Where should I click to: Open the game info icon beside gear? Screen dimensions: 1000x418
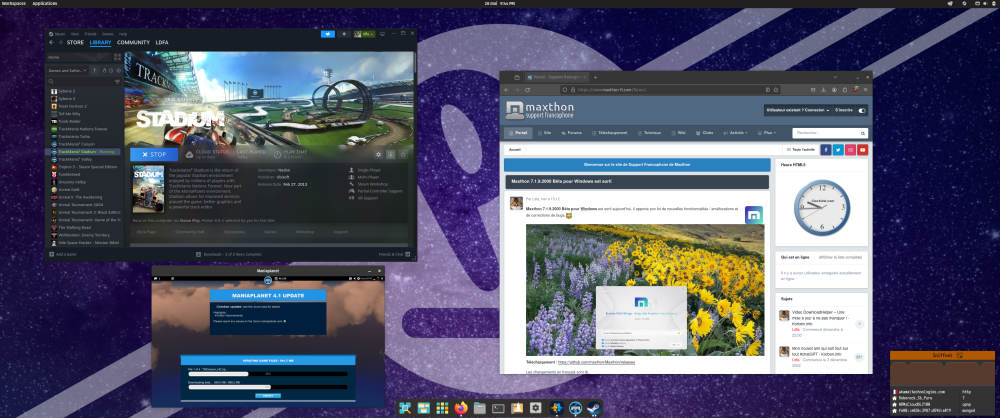click(x=391, y=154)
